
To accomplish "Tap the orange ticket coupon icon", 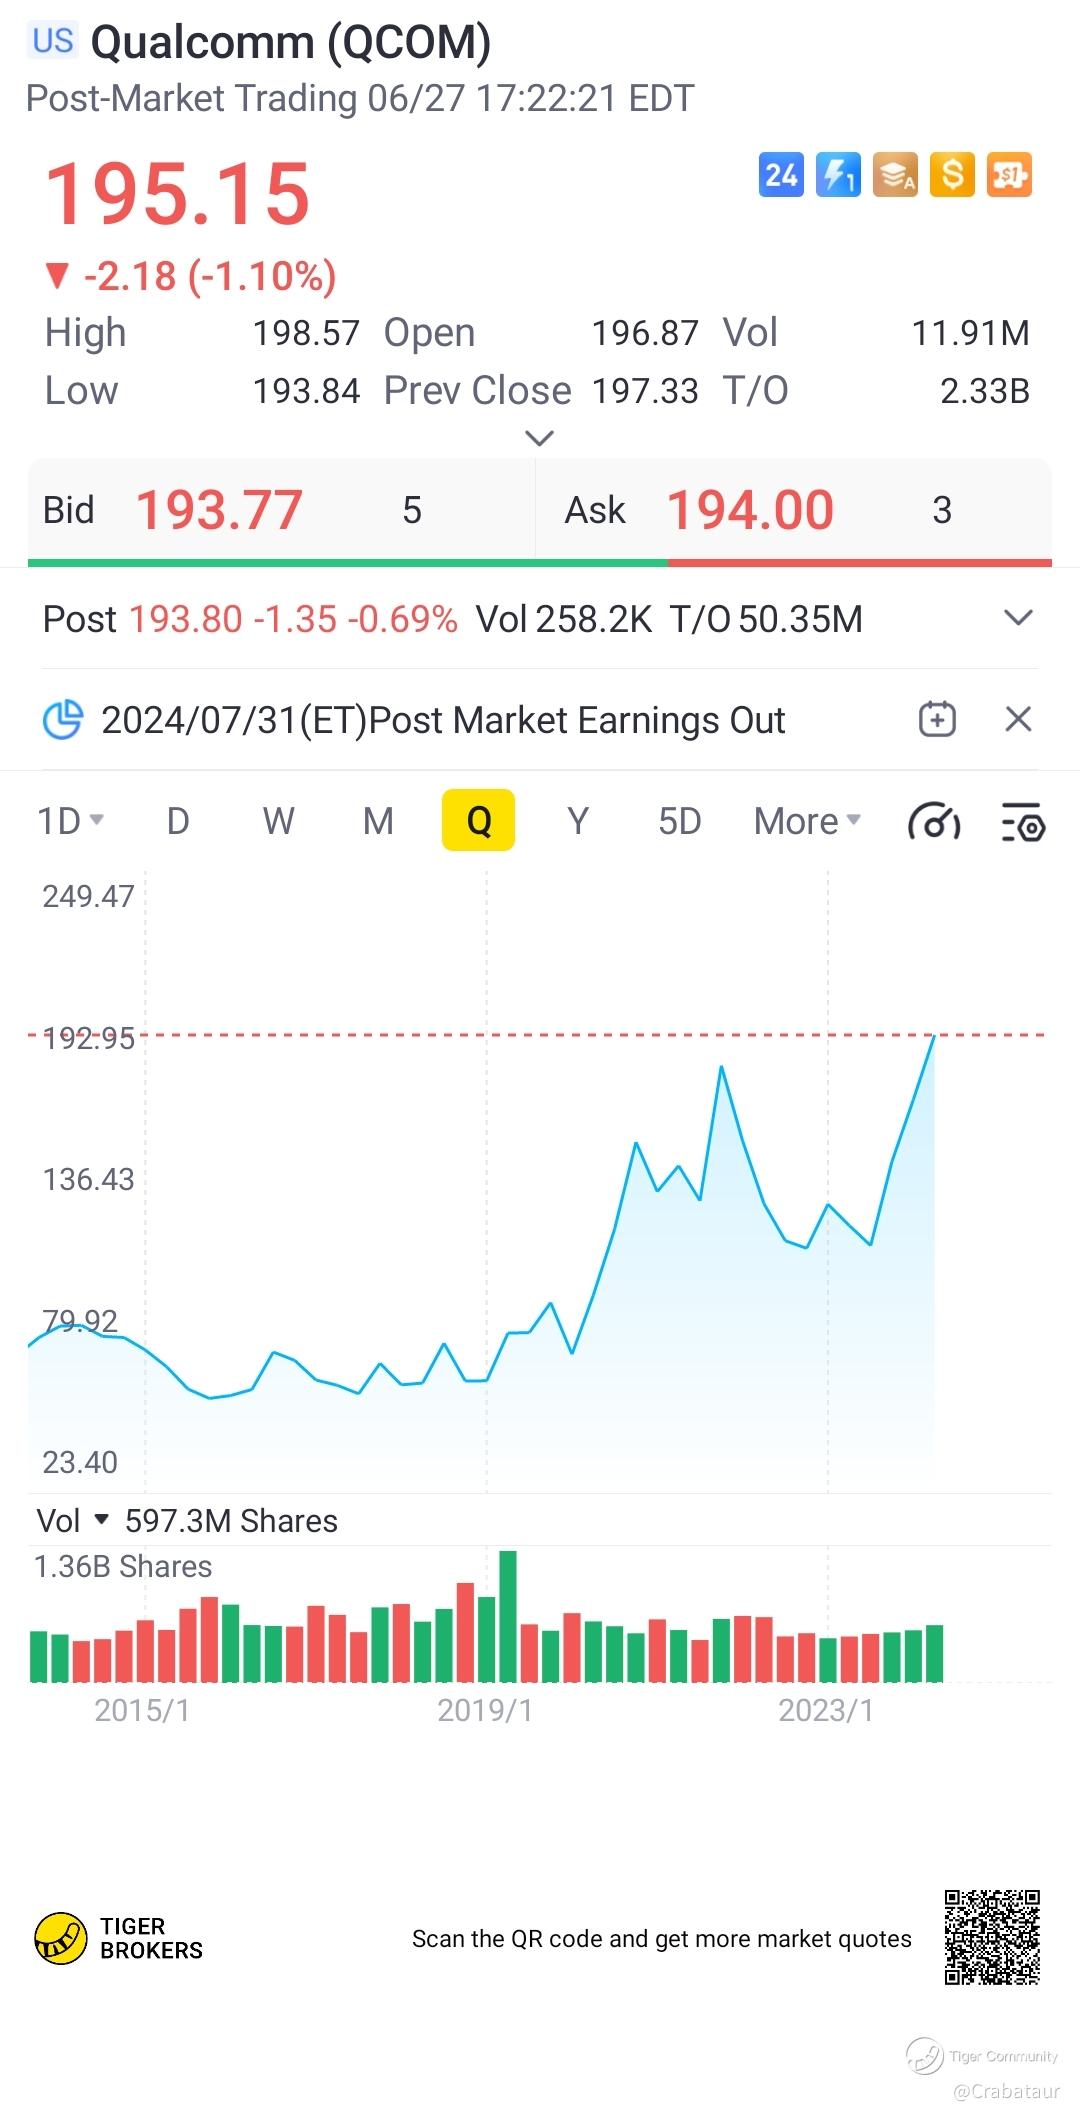I will click(1009, 175).
